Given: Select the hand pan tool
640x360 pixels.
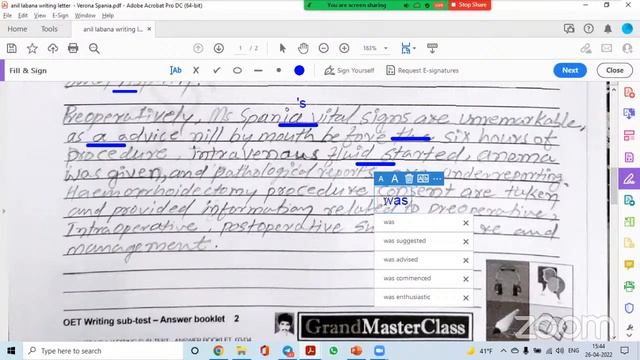Looking at the screenshot, I should pyautogui.click(x=303, y=49).
